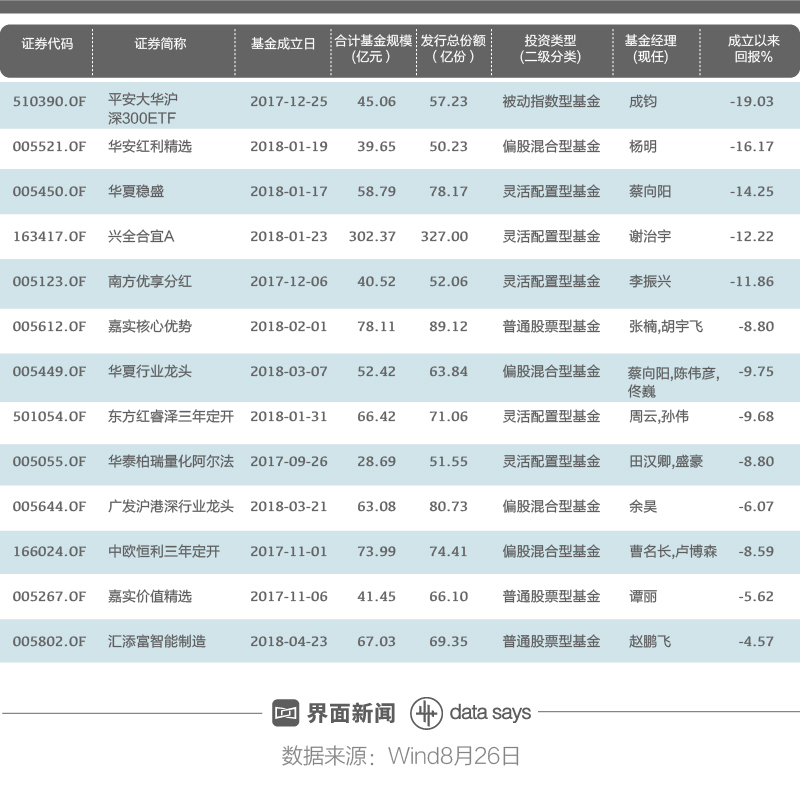The height and width of the screenshot is (786, 800).
Task: Click manager name 杨明
Action: pyautogui.click(x=643, y=147)
